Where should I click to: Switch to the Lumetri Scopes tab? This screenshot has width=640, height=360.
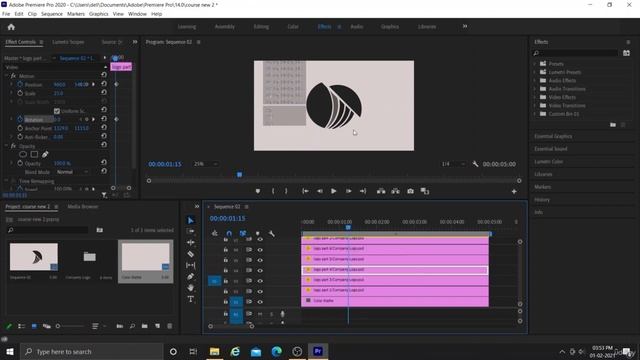point(68,42)
